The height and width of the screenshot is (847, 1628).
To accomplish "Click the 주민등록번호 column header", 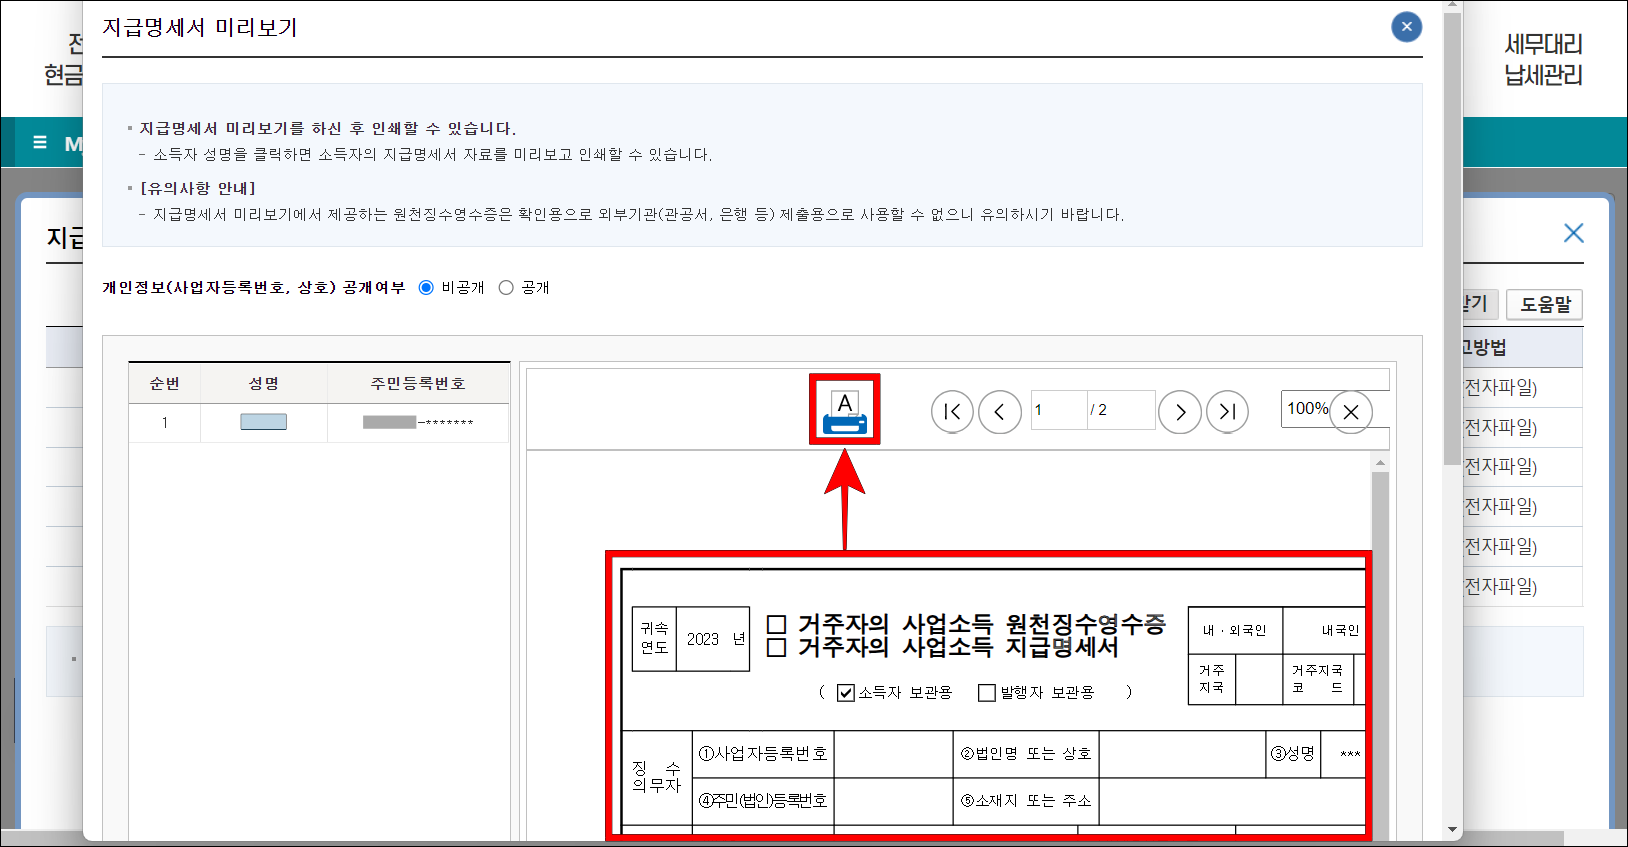I will click(x=418, y=383).
